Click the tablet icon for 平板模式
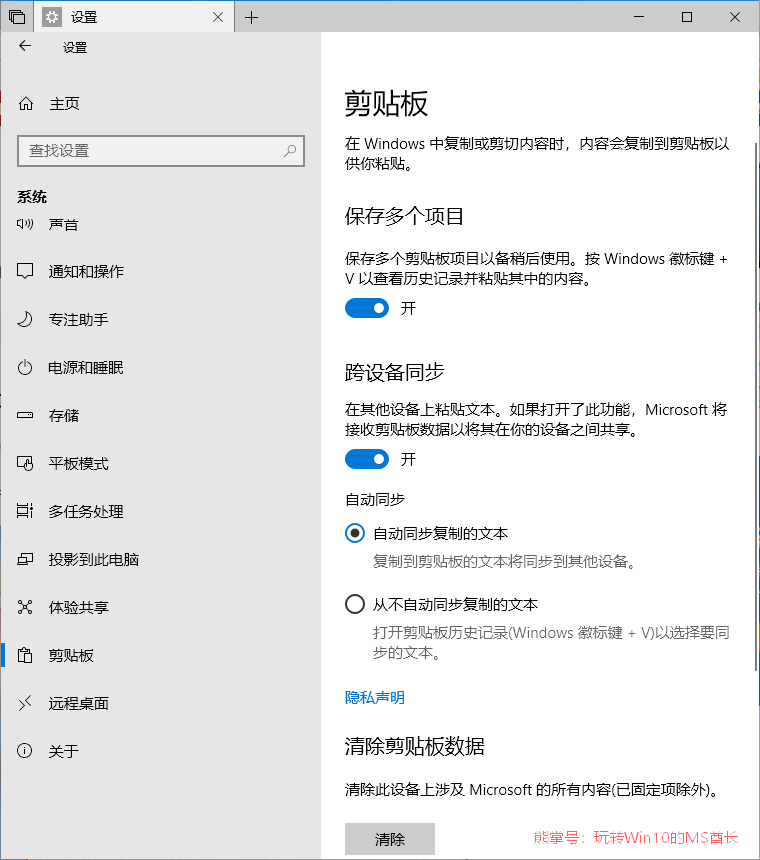 (x=25, y=463)
